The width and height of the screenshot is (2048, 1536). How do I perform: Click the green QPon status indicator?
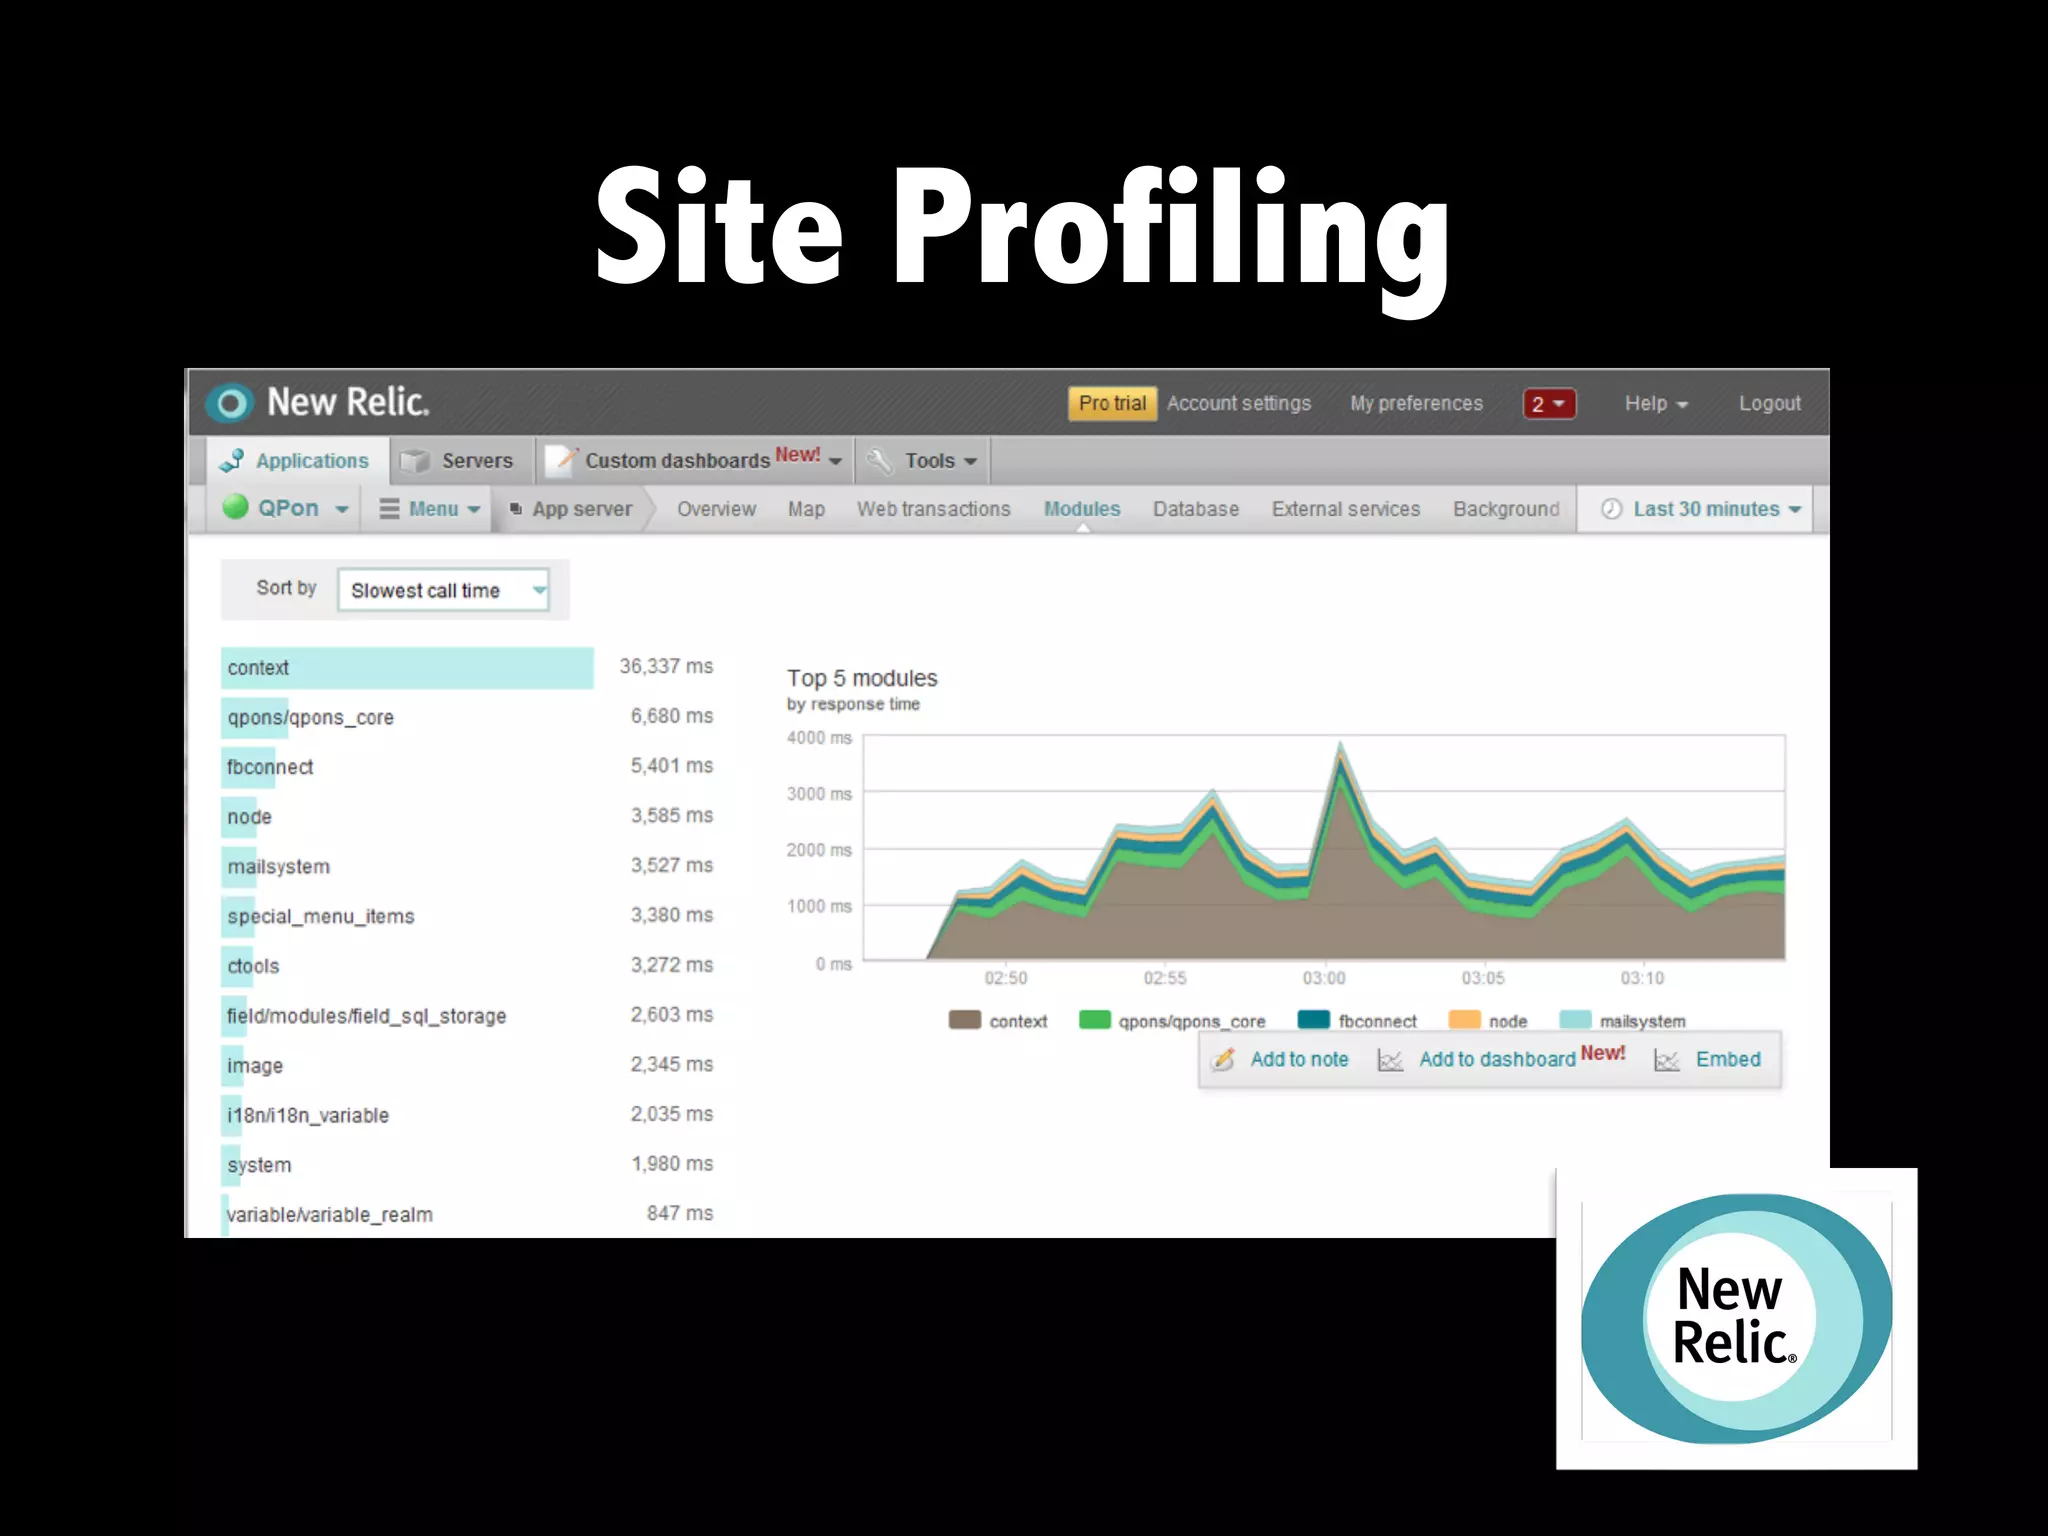coord(236,507)
